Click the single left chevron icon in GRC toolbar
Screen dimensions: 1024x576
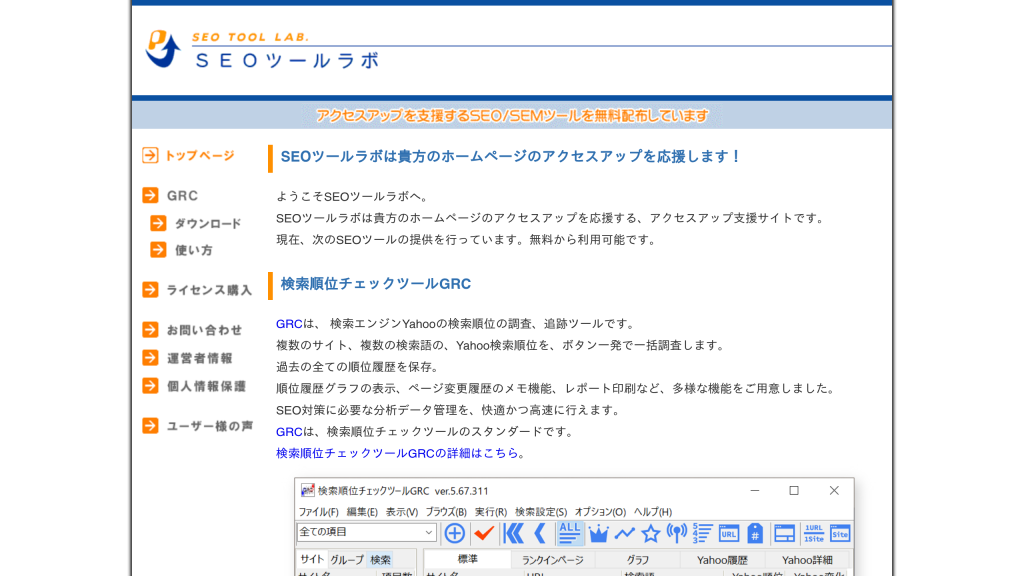tap(540, 534)
